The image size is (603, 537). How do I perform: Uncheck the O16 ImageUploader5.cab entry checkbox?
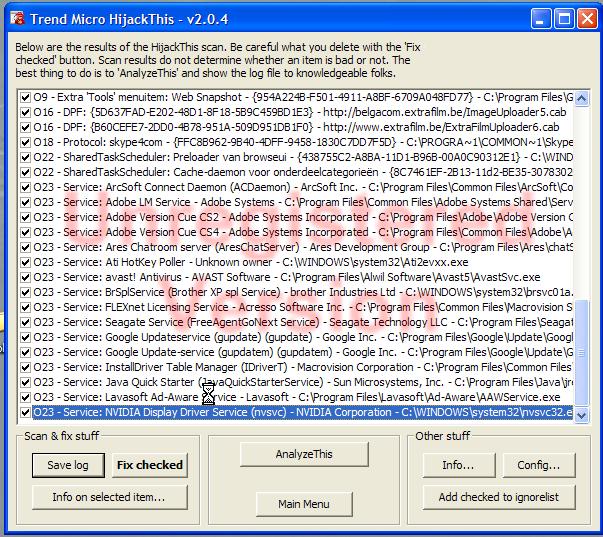[x=25, y=112]
